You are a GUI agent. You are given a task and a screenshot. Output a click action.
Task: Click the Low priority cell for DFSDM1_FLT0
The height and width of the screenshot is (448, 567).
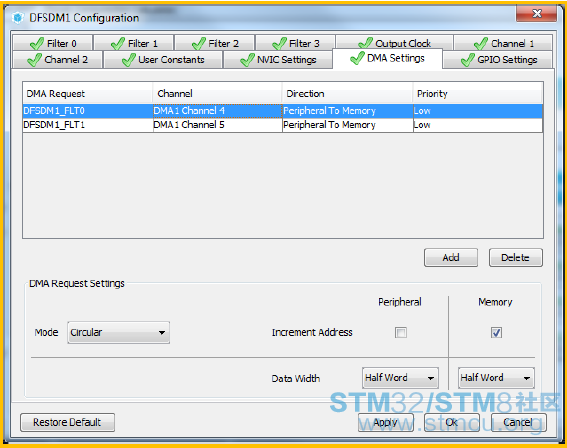(478, 111)
